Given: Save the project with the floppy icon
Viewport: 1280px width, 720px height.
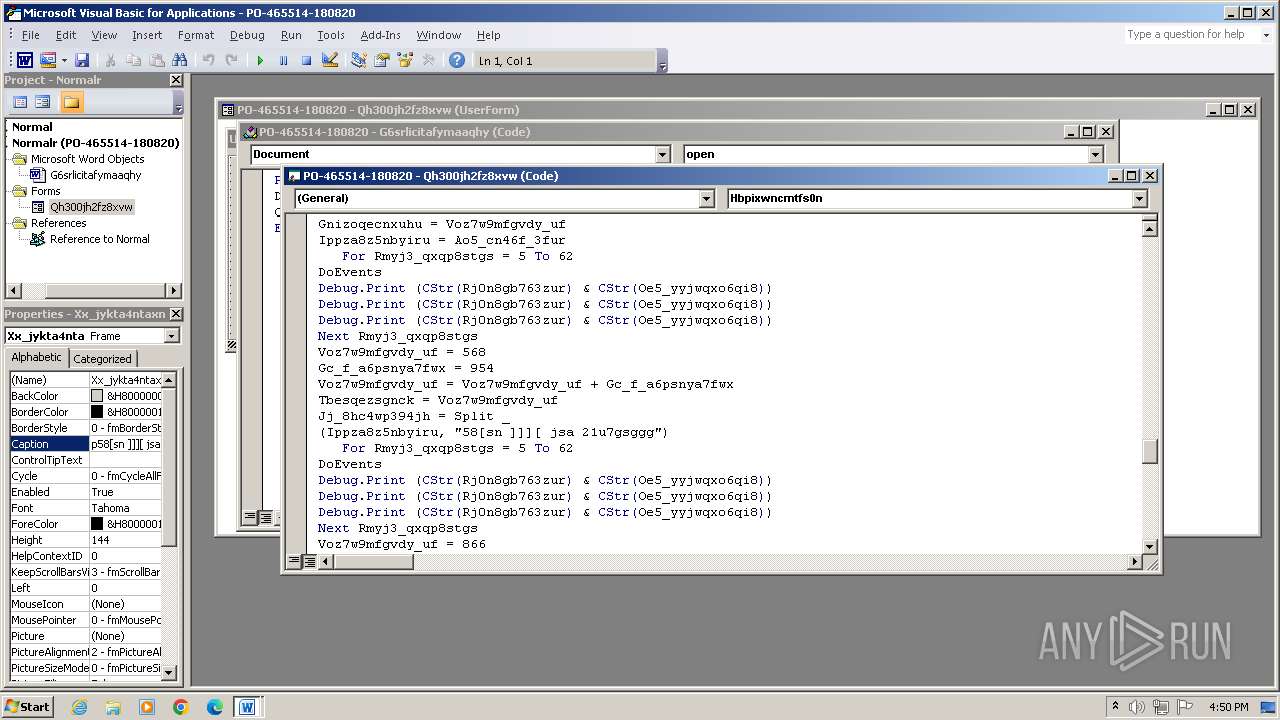Looking at the screenshot, I should (82, 61).
